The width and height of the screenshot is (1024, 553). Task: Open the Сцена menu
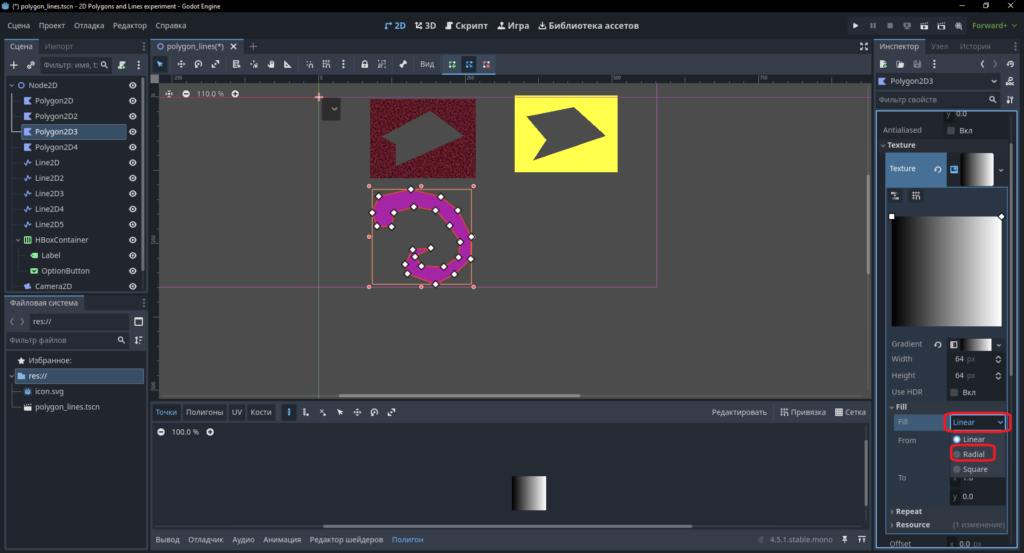18,25
